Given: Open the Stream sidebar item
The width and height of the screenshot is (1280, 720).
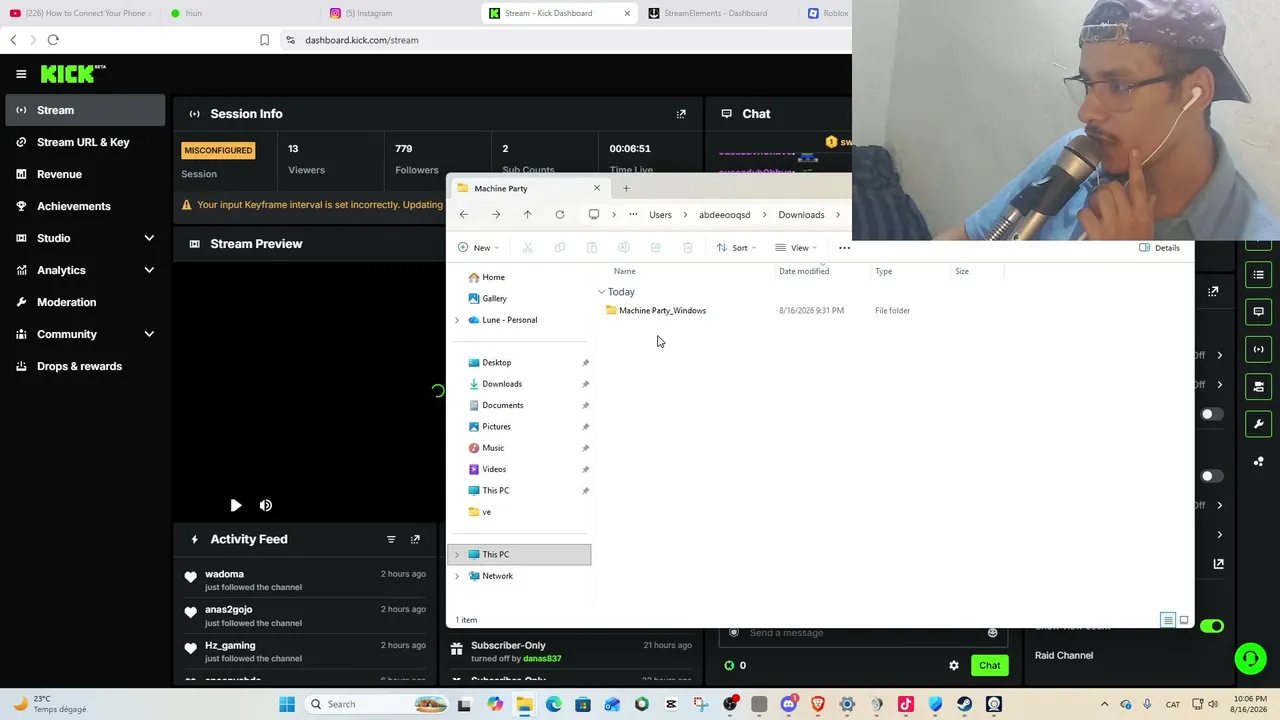Looking at the screenshot, I should tap(85, 110).
